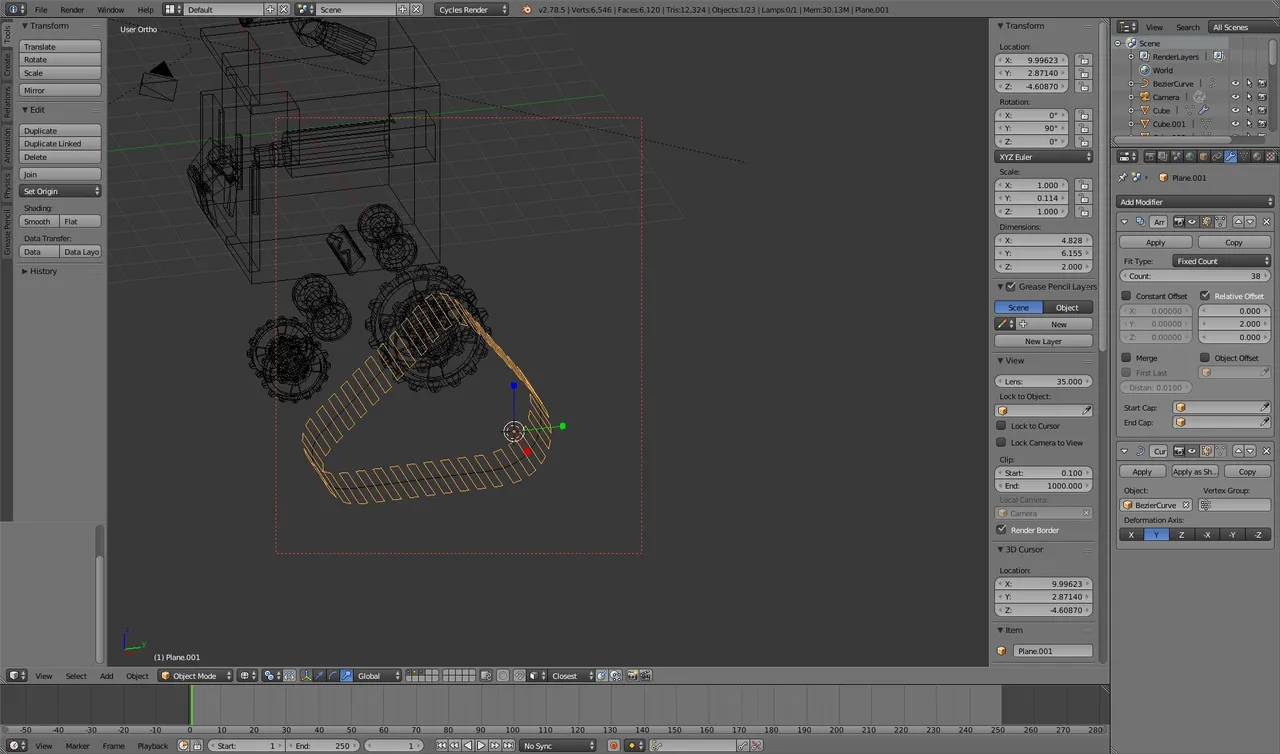Open the No Sync playback dropdown
The image size is (1280, 754).
click(558, 746)
